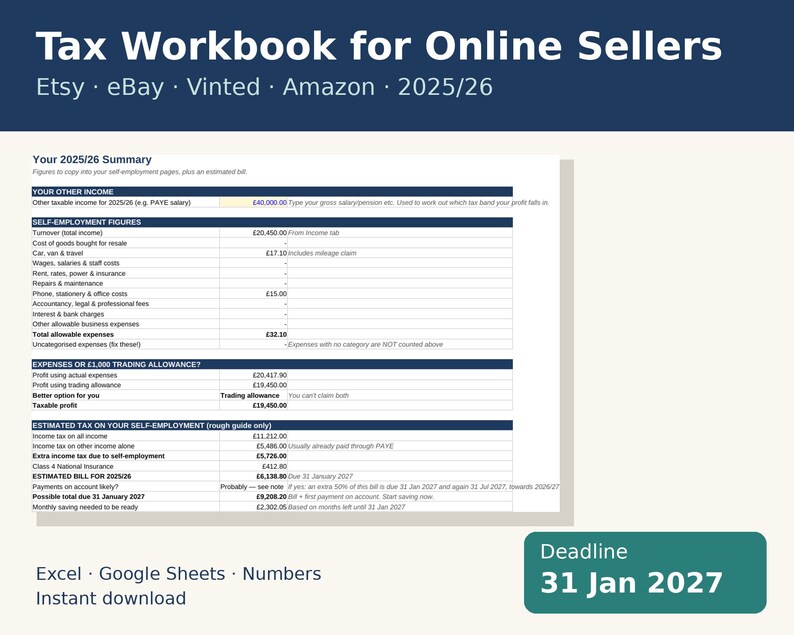Select the "YOUR OTHER INCOME" section header
Viewport: 794px width, 635px height.
272,192
